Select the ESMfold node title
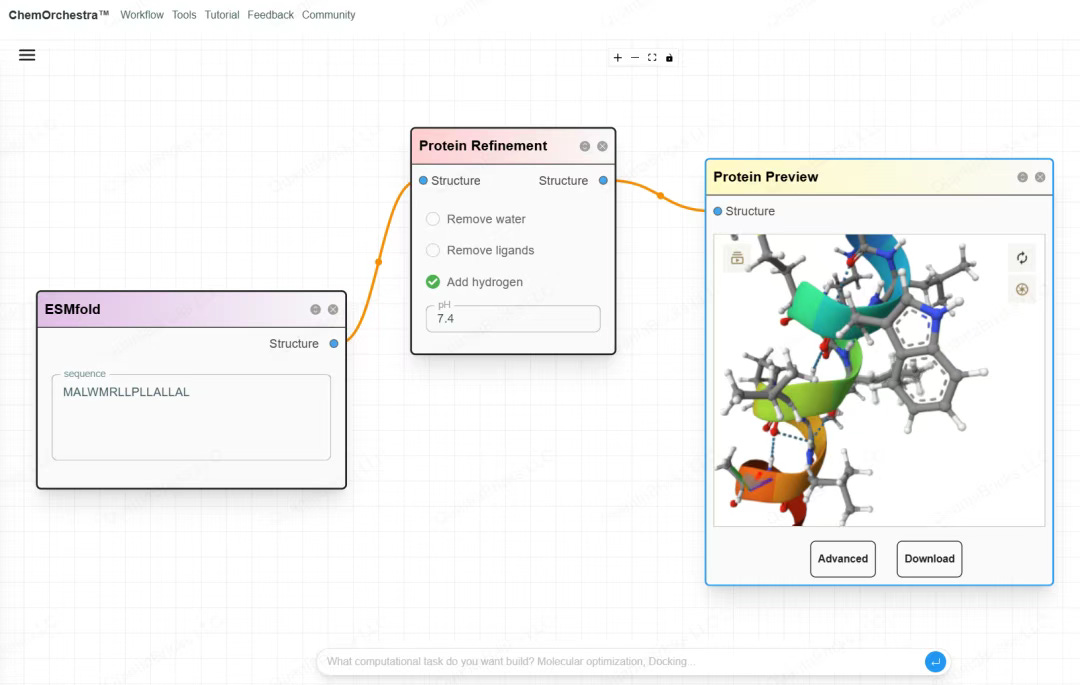 72,310
